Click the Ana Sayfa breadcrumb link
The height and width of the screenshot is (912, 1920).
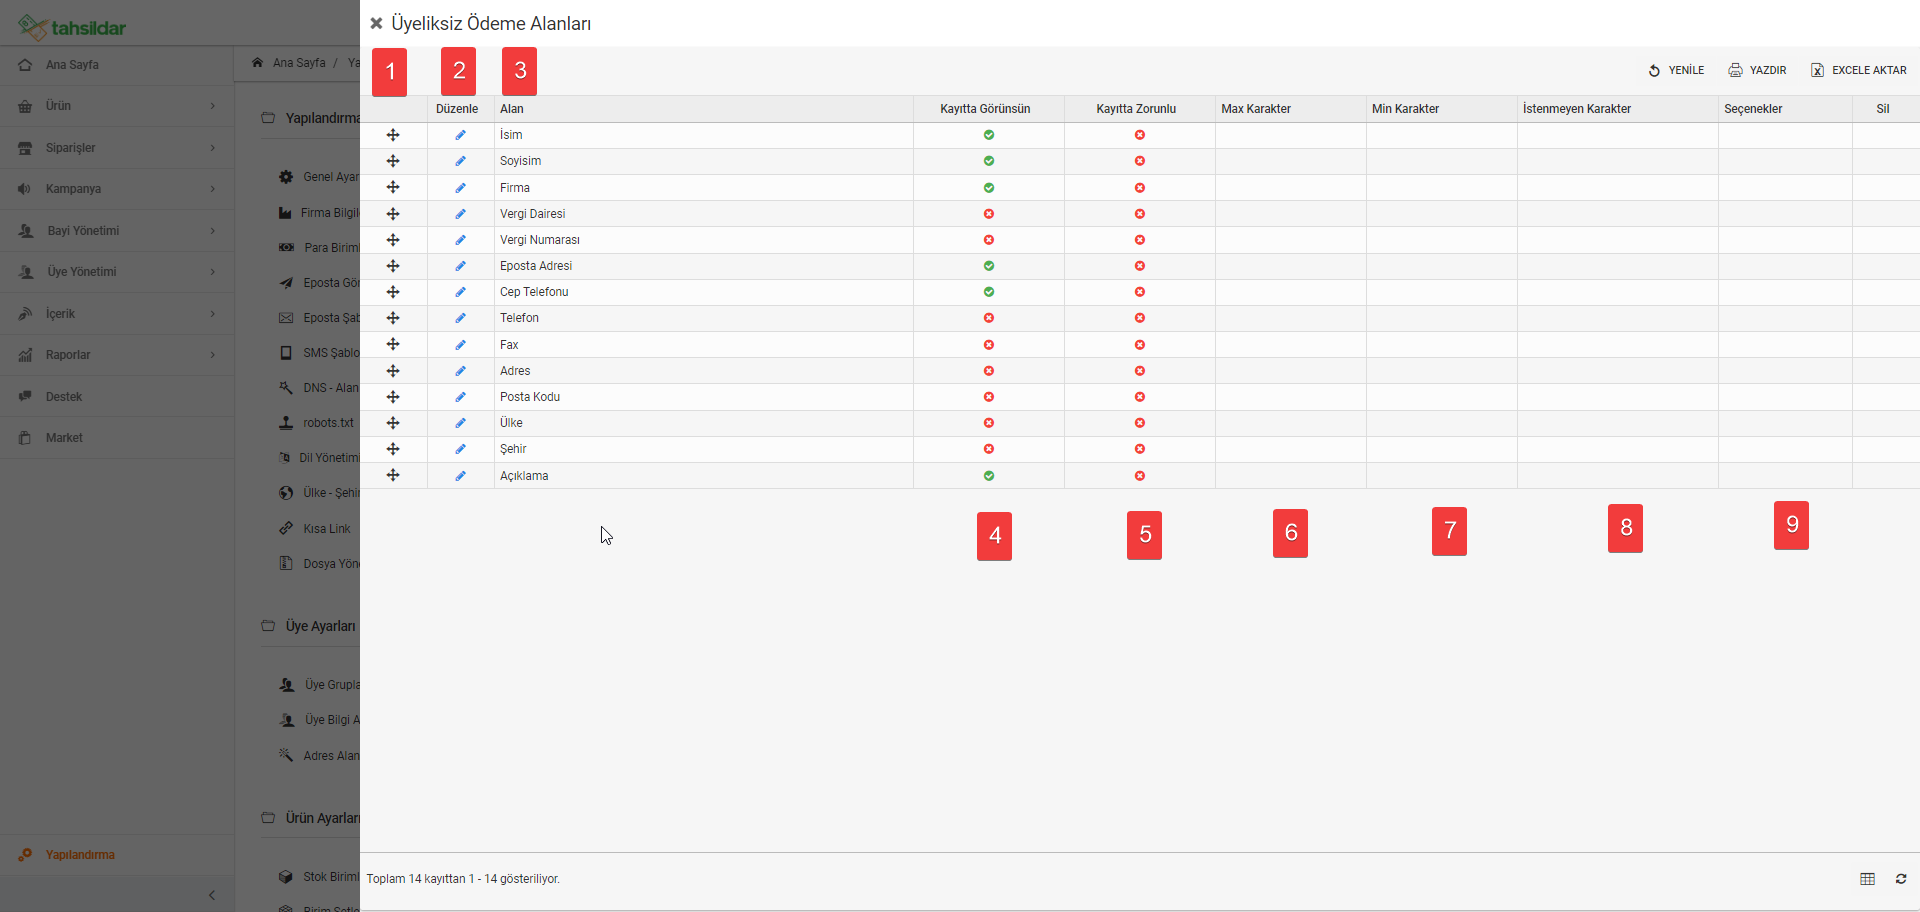click(x=299, y=63)
